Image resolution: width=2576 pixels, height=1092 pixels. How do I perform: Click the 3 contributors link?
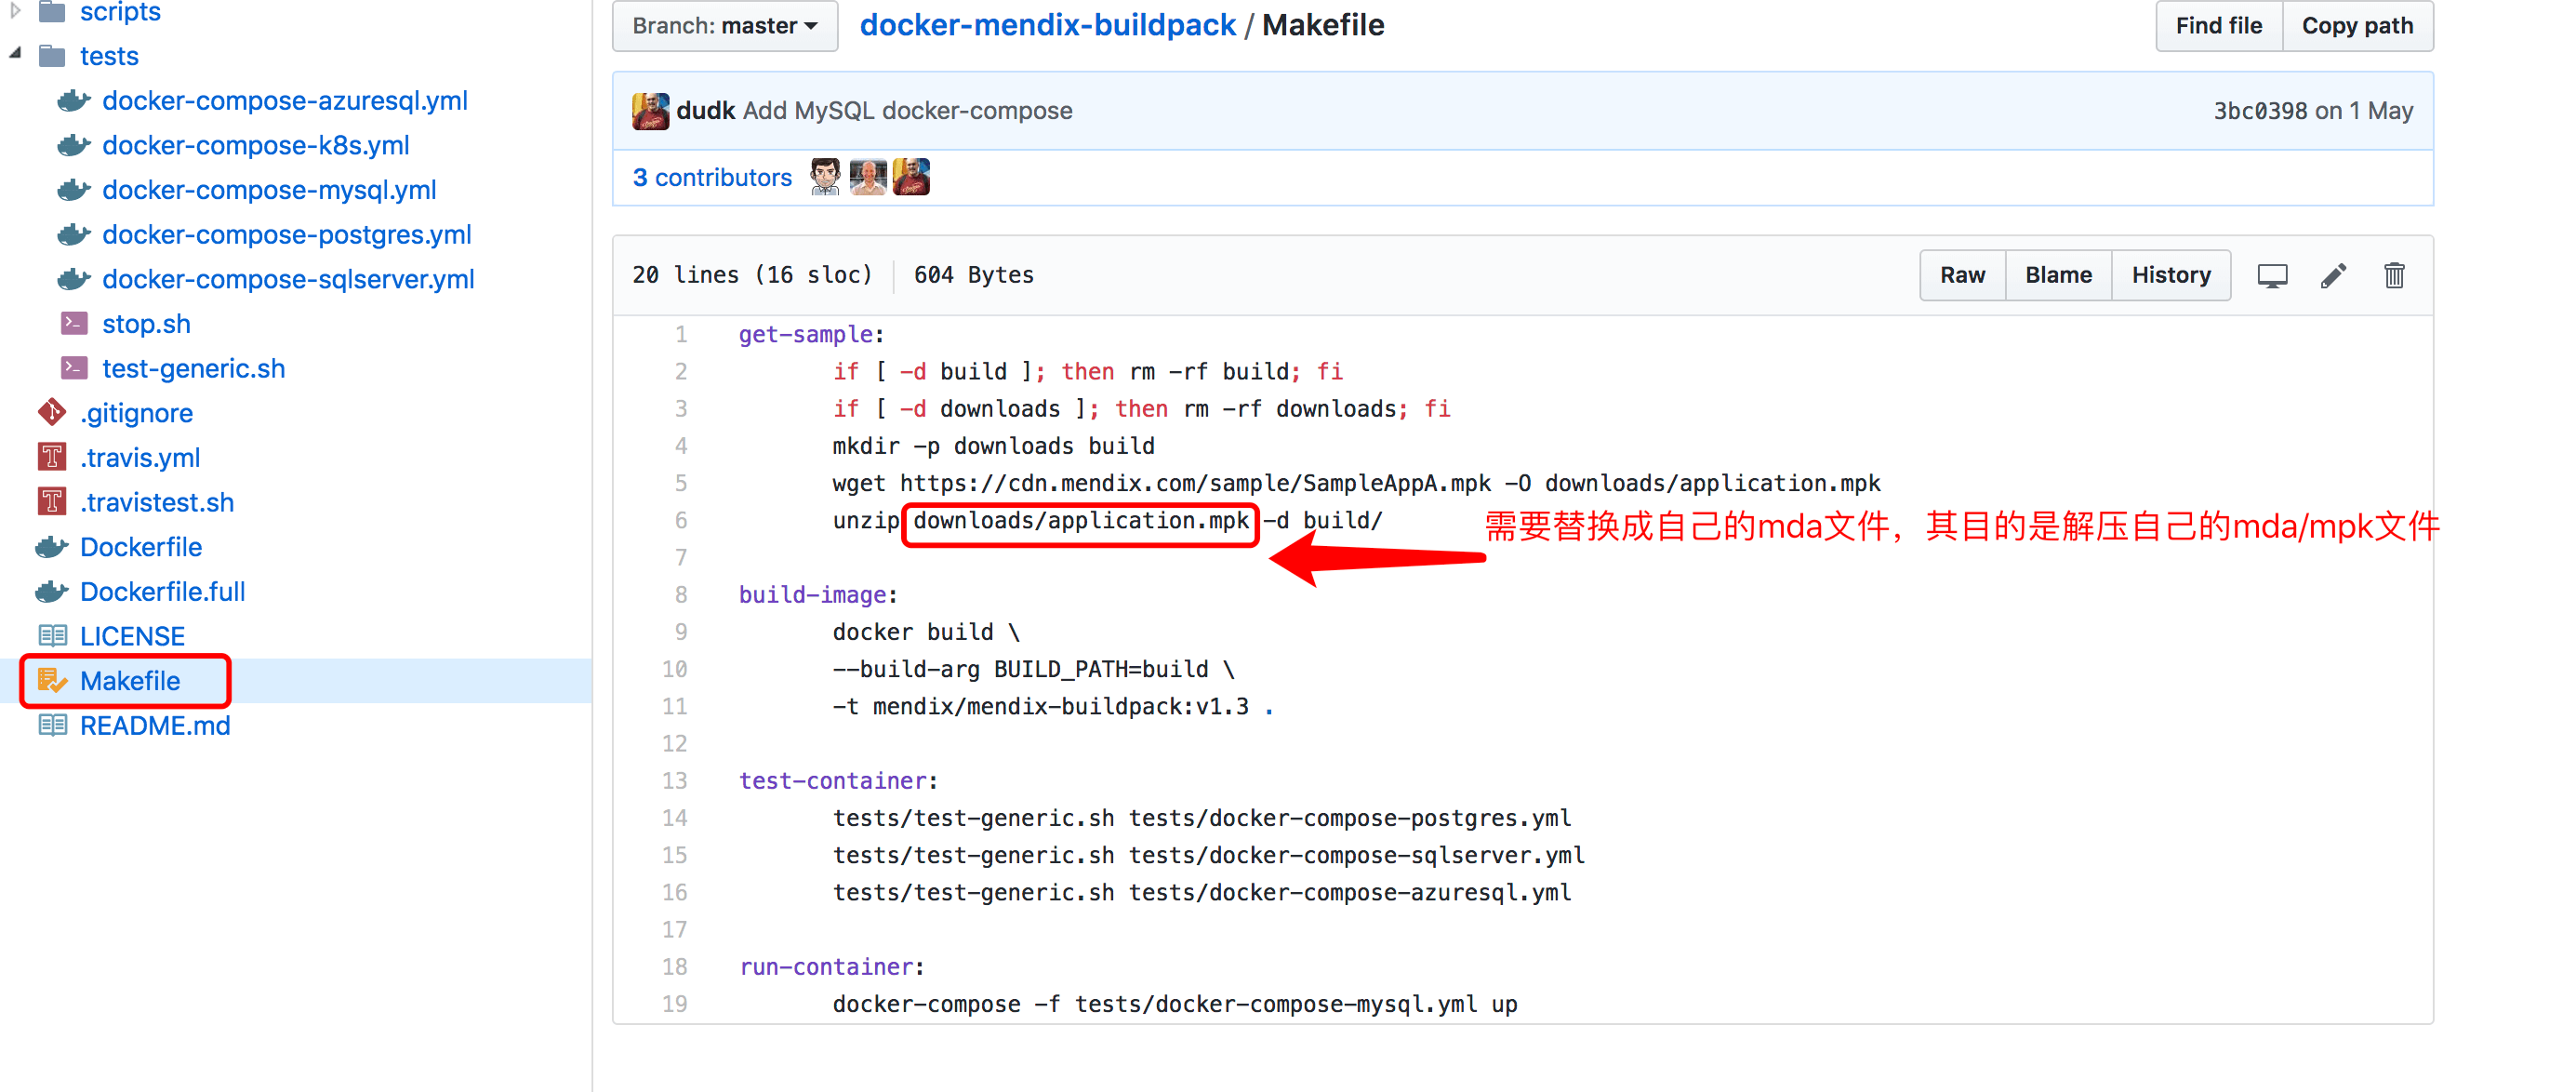click(712, 178)
